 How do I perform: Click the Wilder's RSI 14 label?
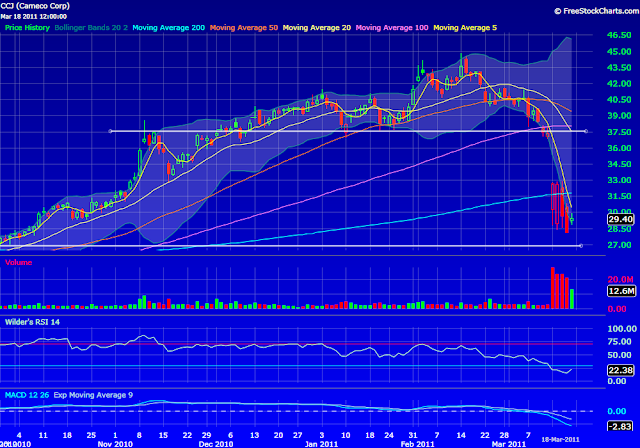point(32,322)
